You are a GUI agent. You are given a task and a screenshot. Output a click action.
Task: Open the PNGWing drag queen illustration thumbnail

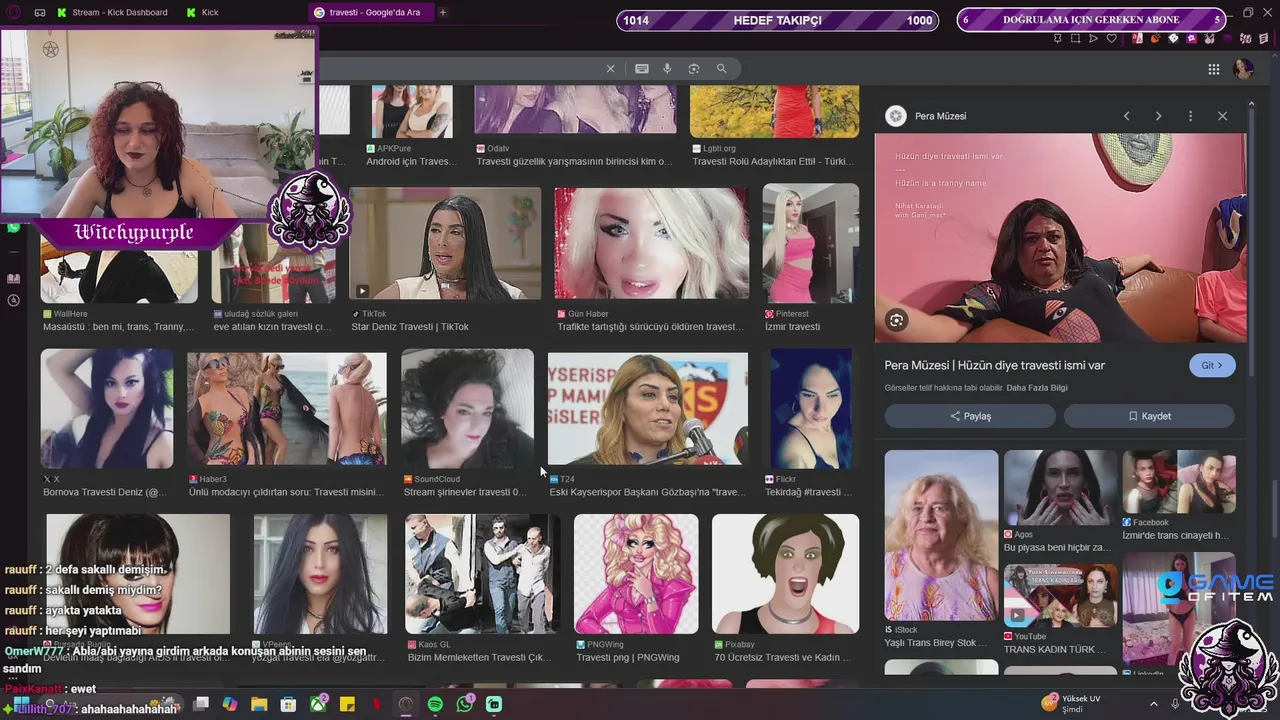click(x=636, y=574)
